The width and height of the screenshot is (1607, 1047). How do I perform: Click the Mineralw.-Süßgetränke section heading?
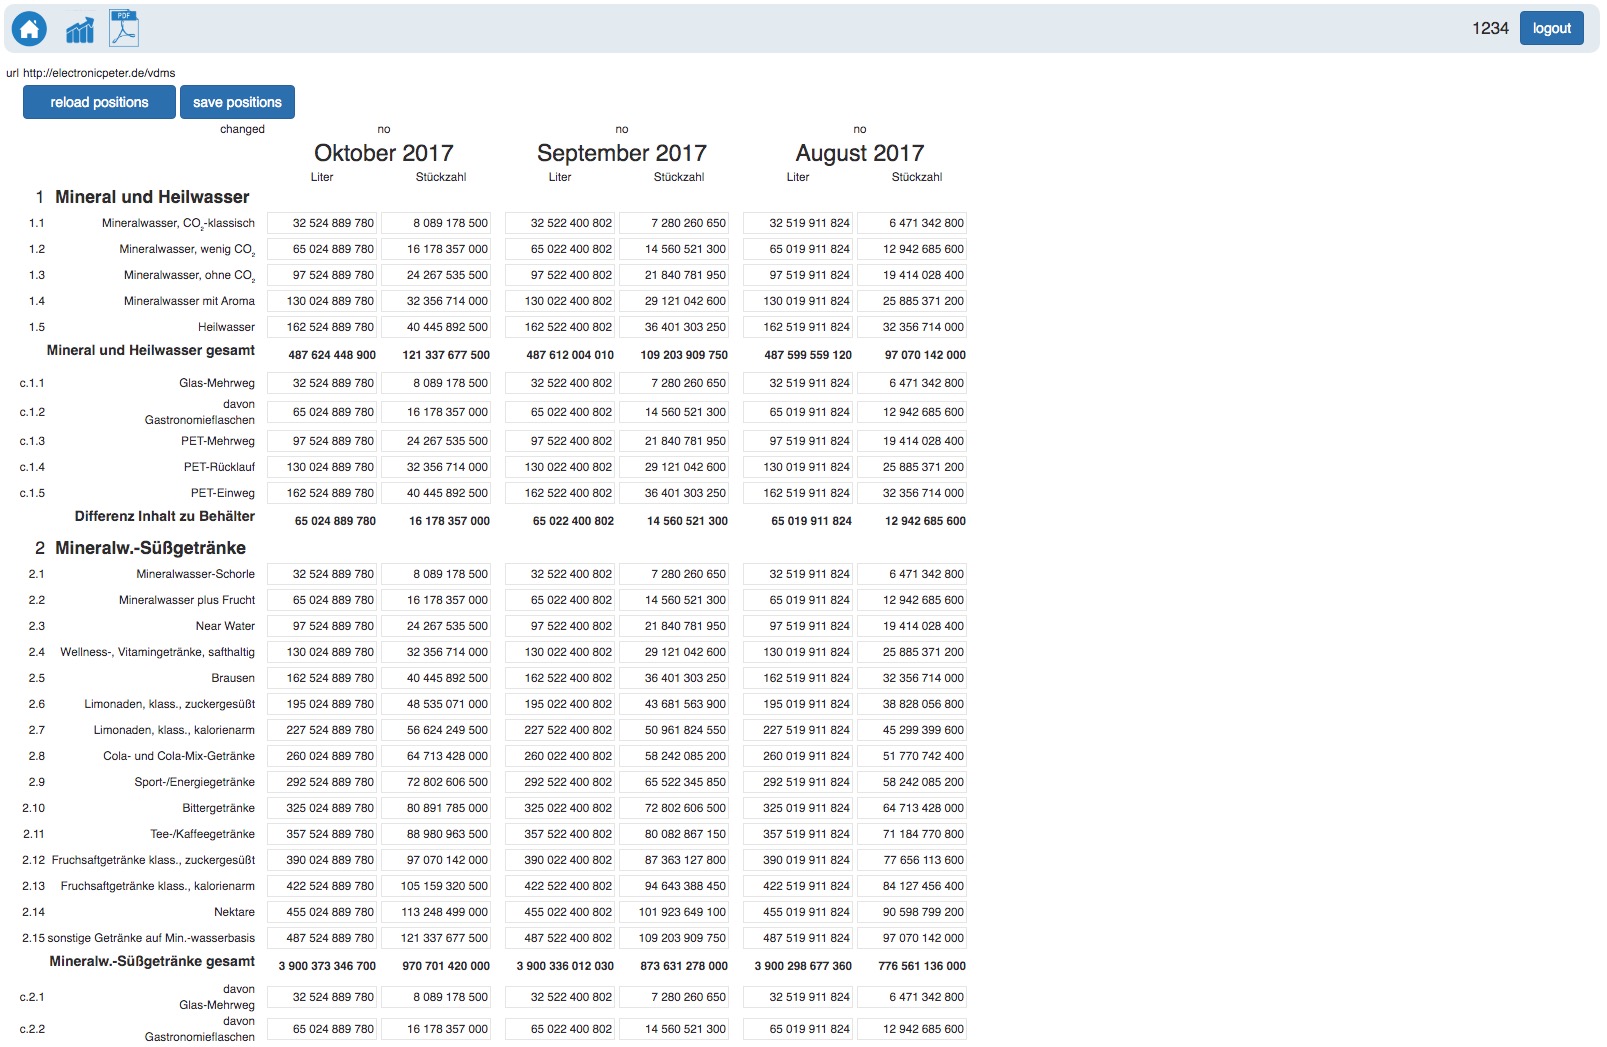tap(150, 548)
